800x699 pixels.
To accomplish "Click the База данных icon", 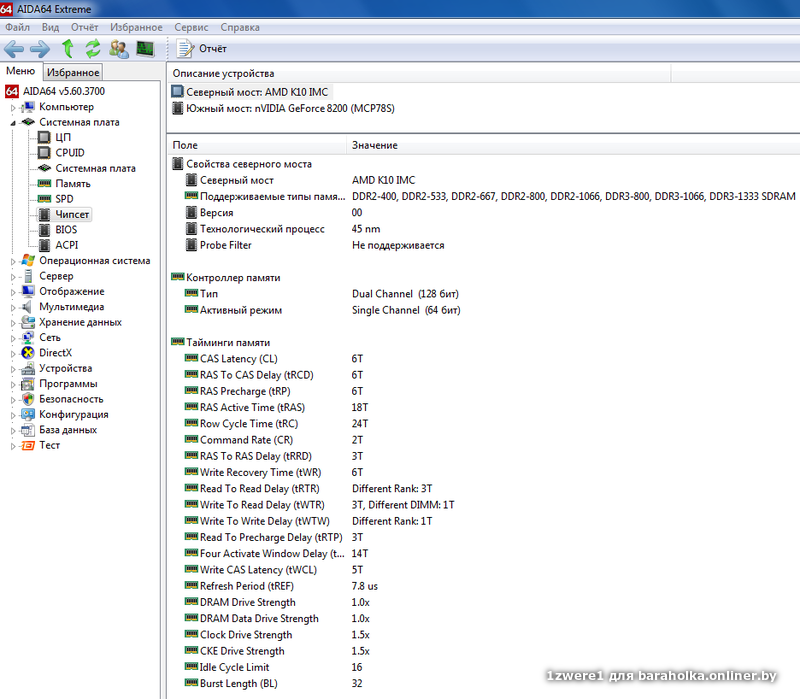I will (x=28, y=430).
